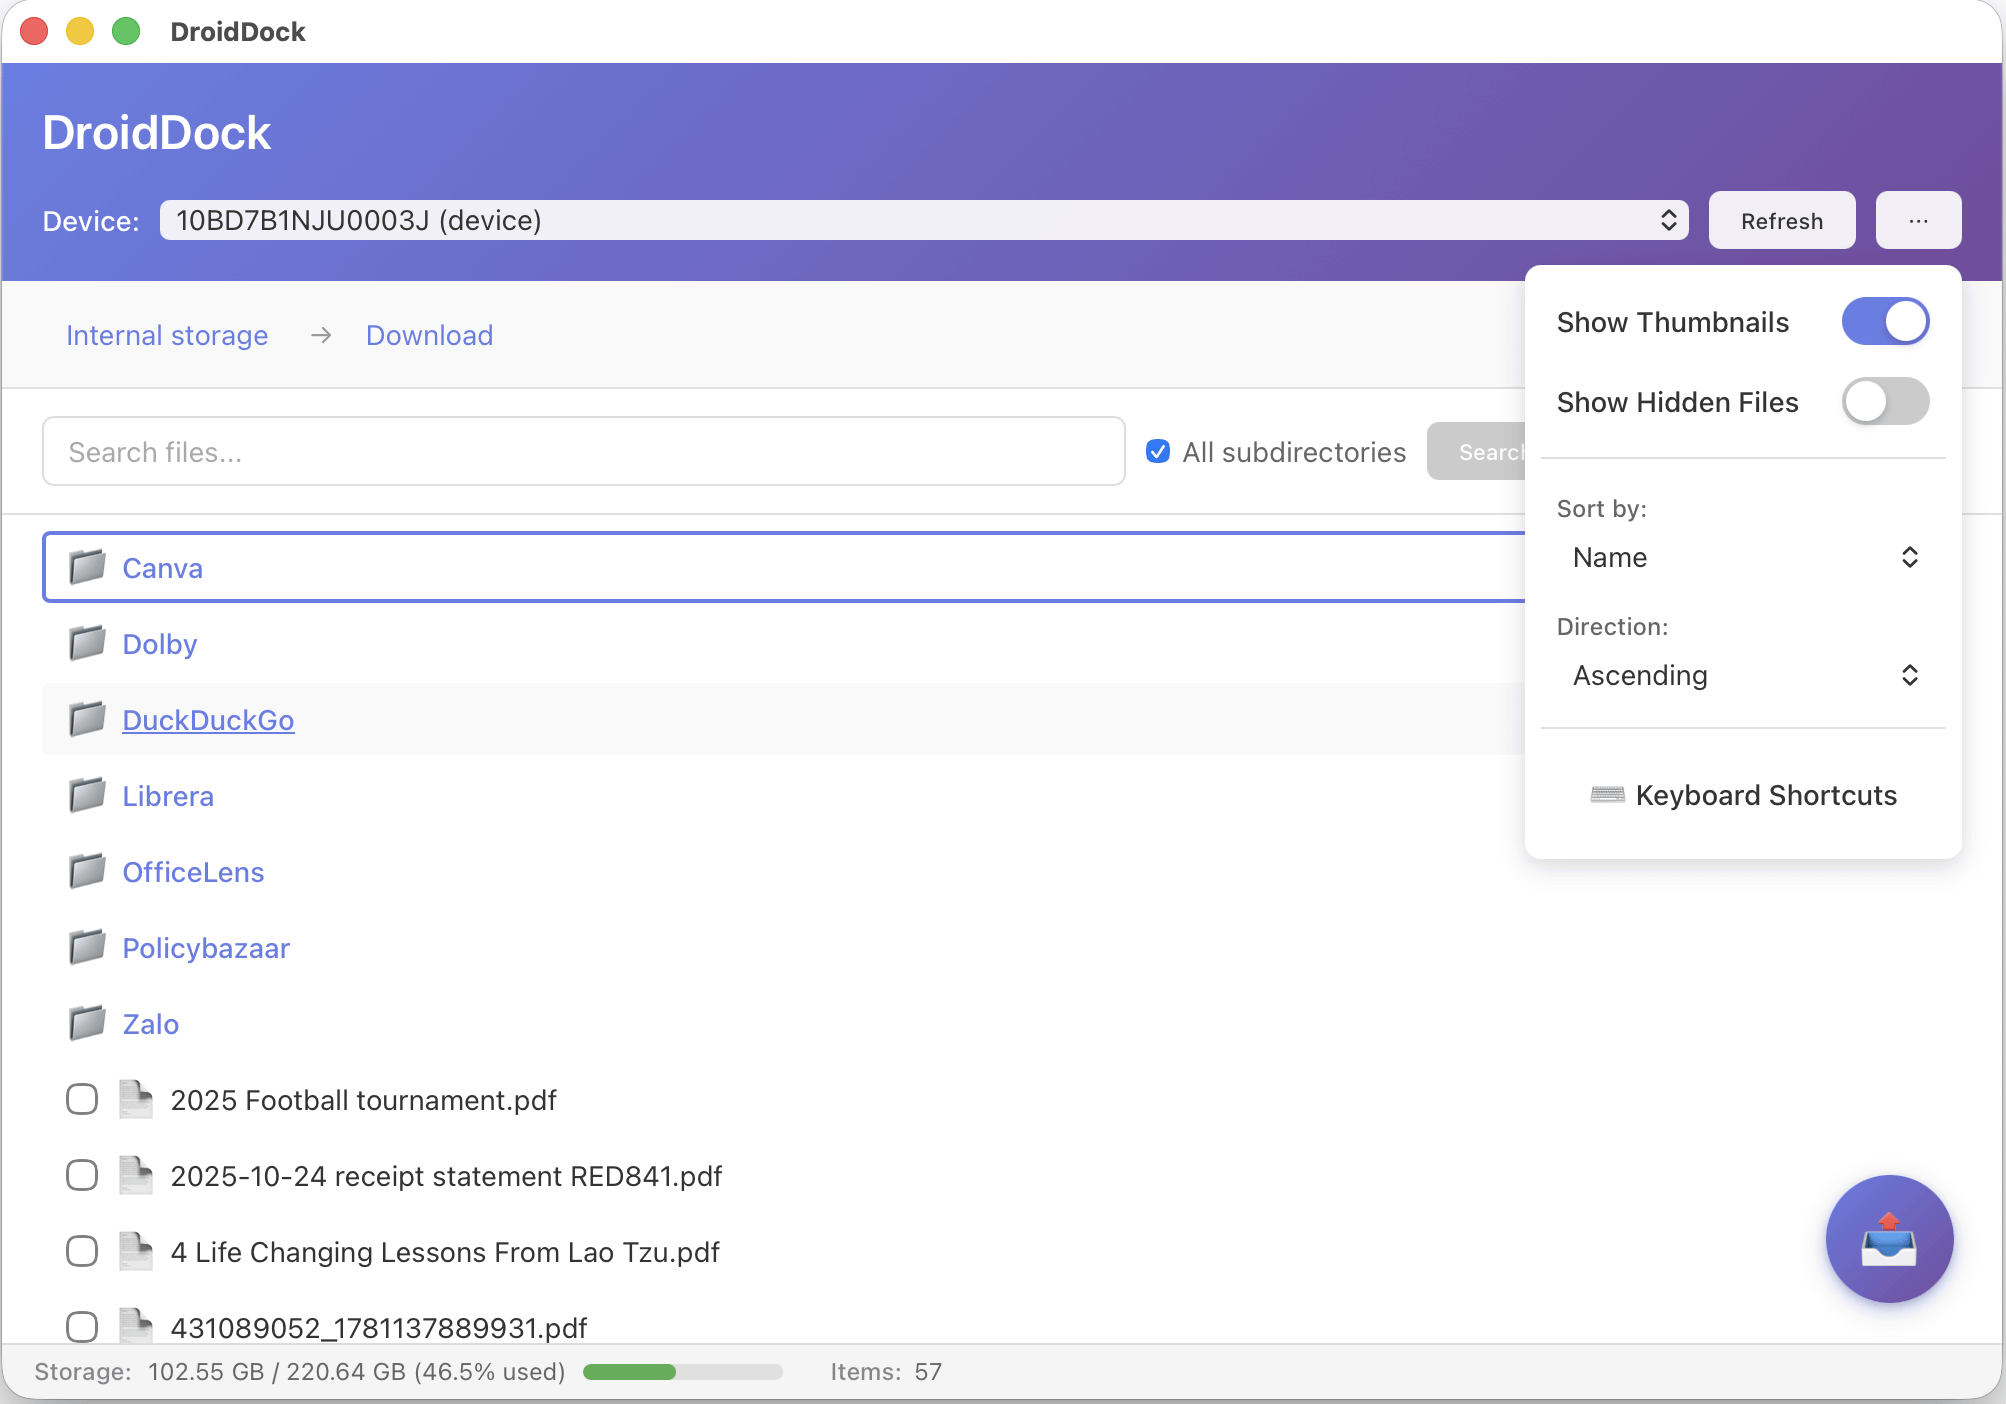Open Keyboard Shortcuts menu entry
Screen dimensions: 2006x1404
pyautogui.click(x=1765, y=795)
